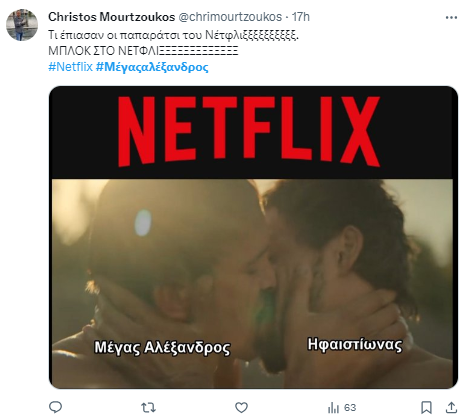Expand the attached Netflix meme image
The image size is (468, 418).
253,237
